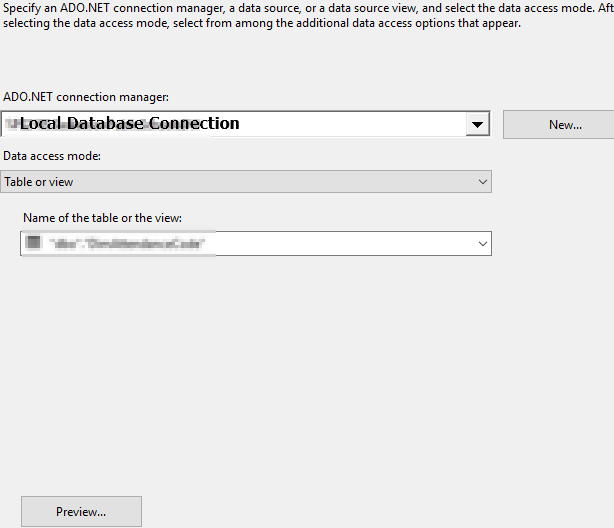Screen dimensions: 614x528
Task: Click the table icon in table name field
Action: click(33, 242)
